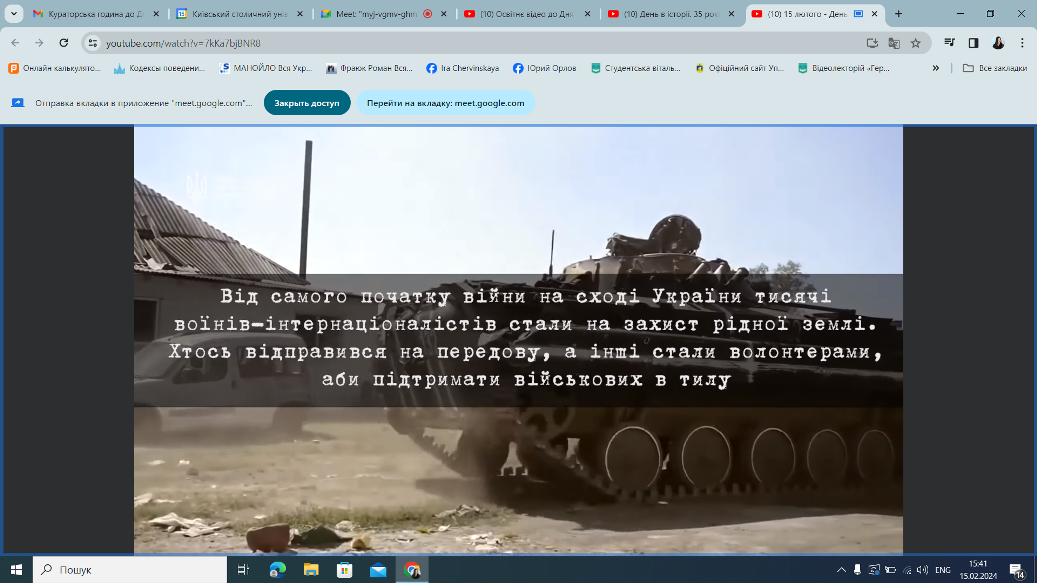The height and width of the screenshot is (583, 1037).
Task: Click the microphone tray icon
Action: point(857,570)
